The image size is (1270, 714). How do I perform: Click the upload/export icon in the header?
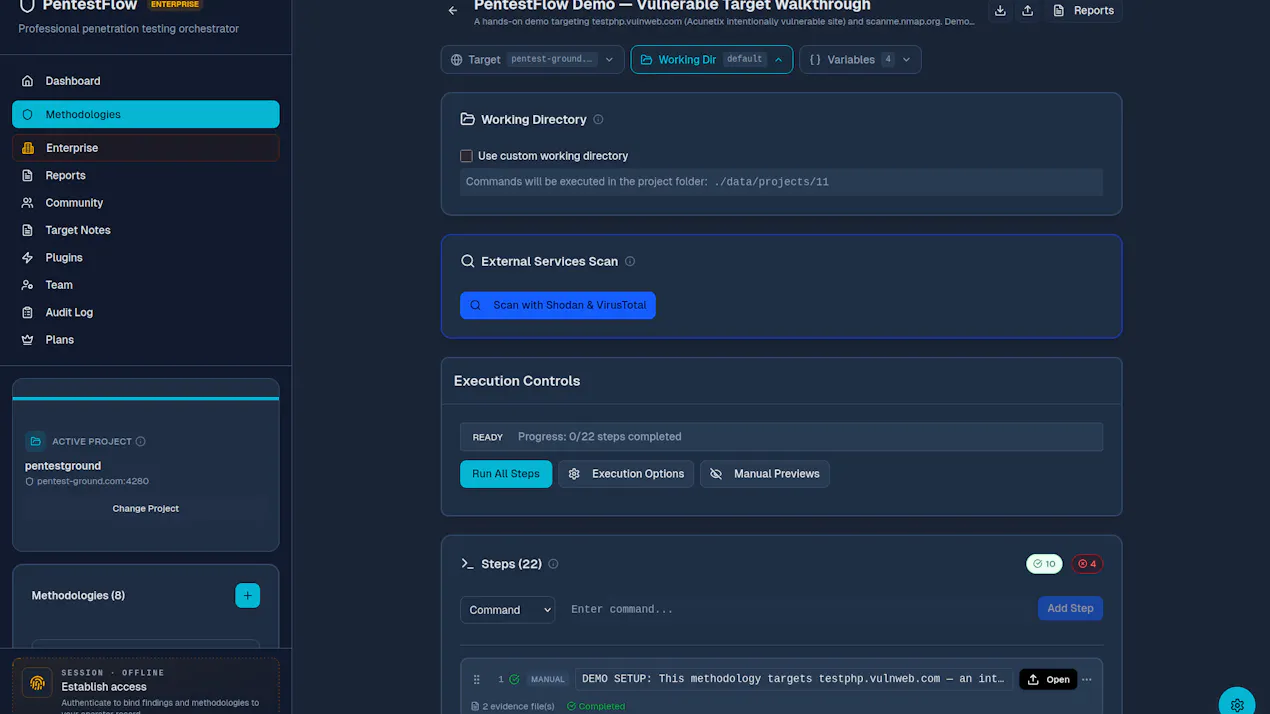coord(1027,10)
